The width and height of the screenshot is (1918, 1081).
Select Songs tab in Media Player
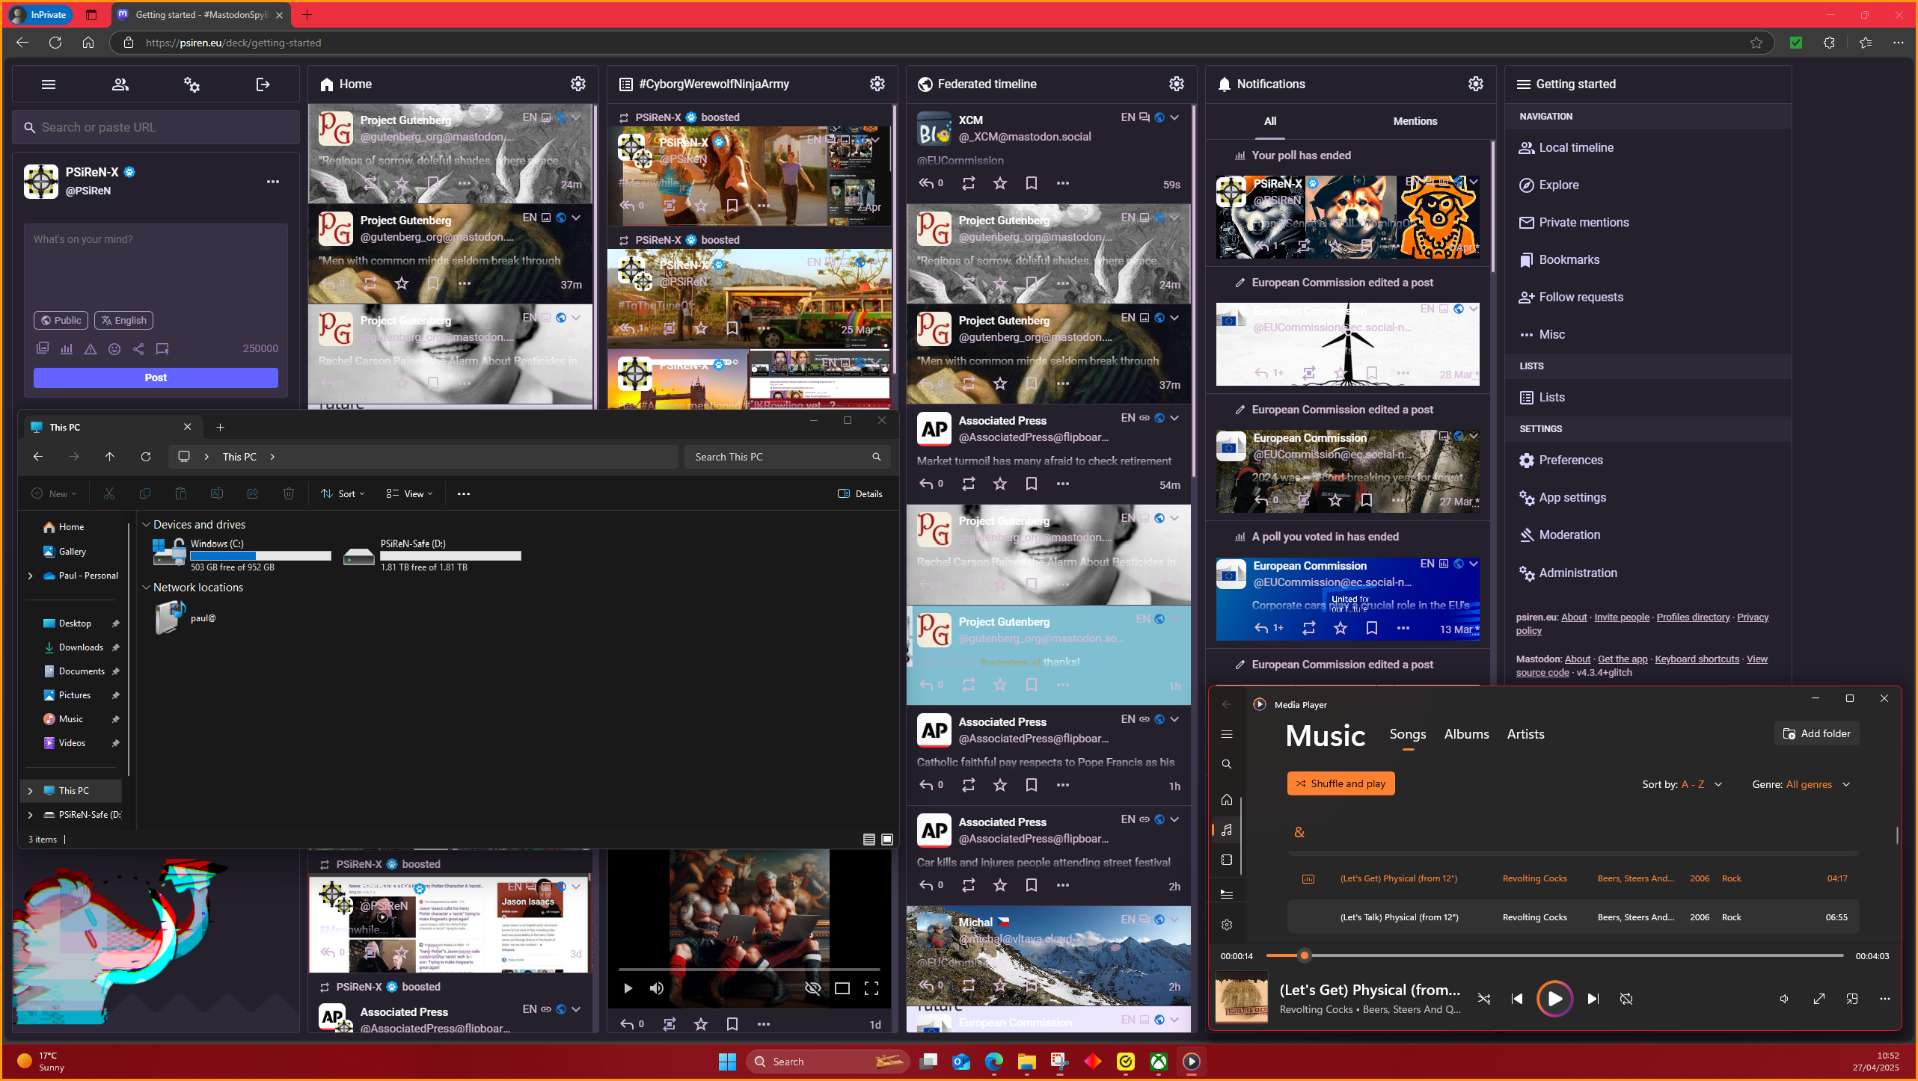pyautogui.click(x=1407, y=735)
